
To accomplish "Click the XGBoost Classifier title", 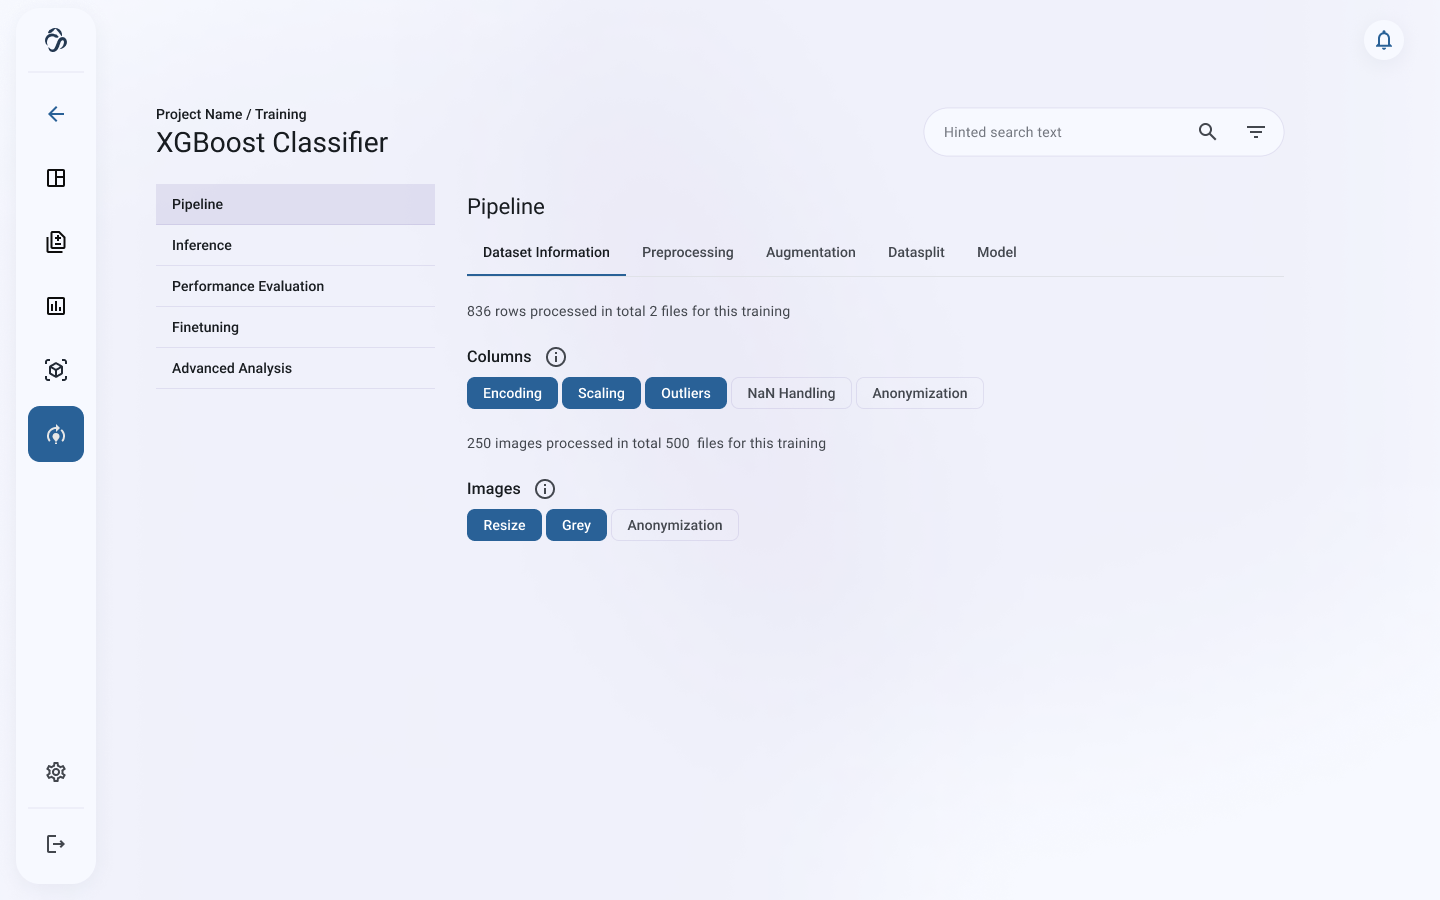I will [272, 142].
